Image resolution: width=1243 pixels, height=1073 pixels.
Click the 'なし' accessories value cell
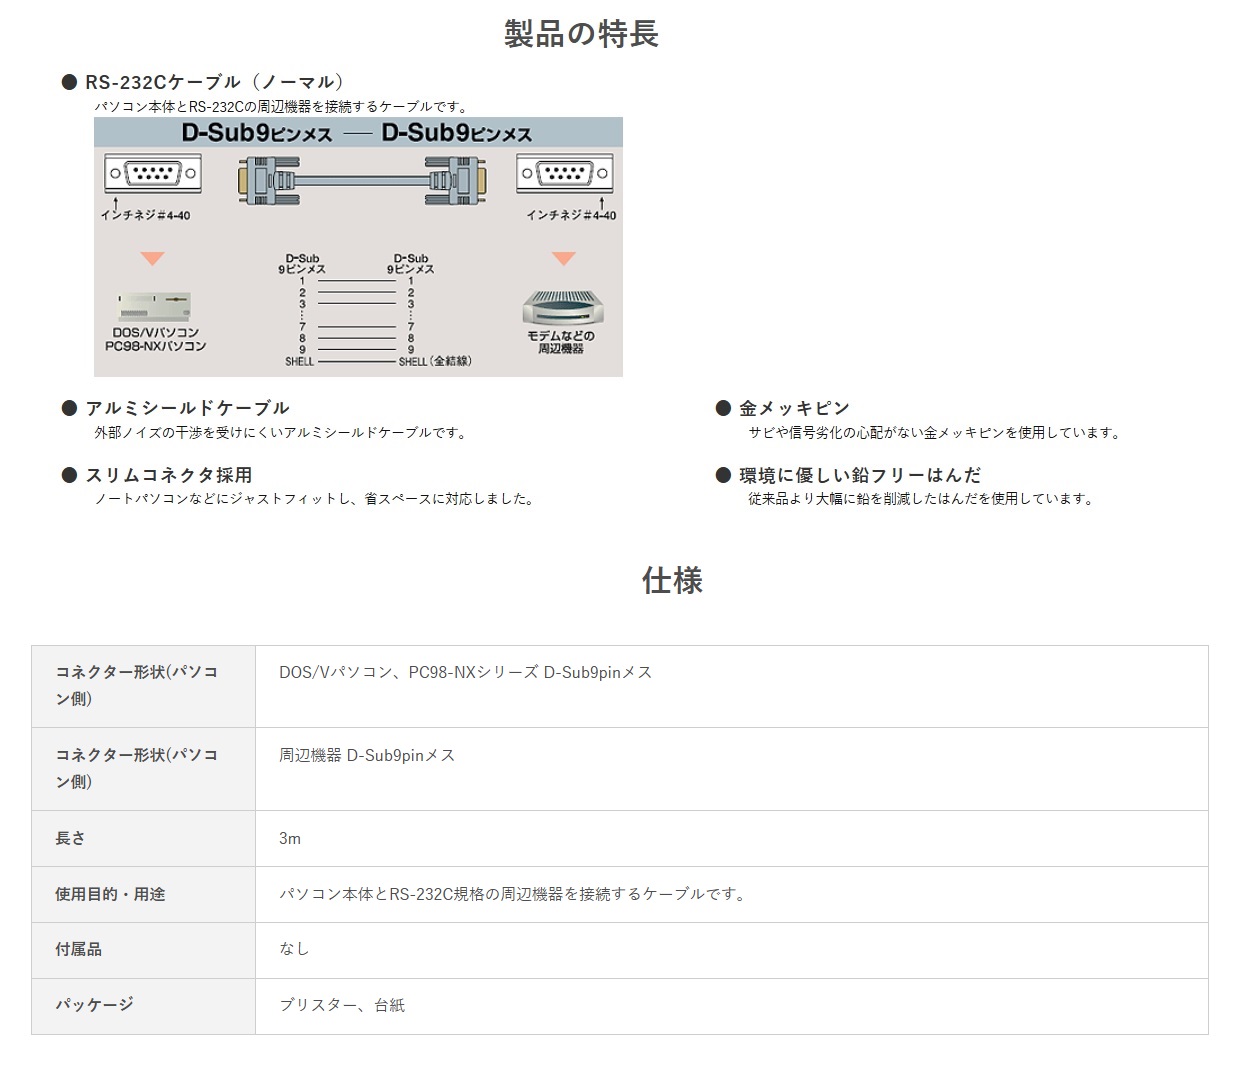coord(732,950)
